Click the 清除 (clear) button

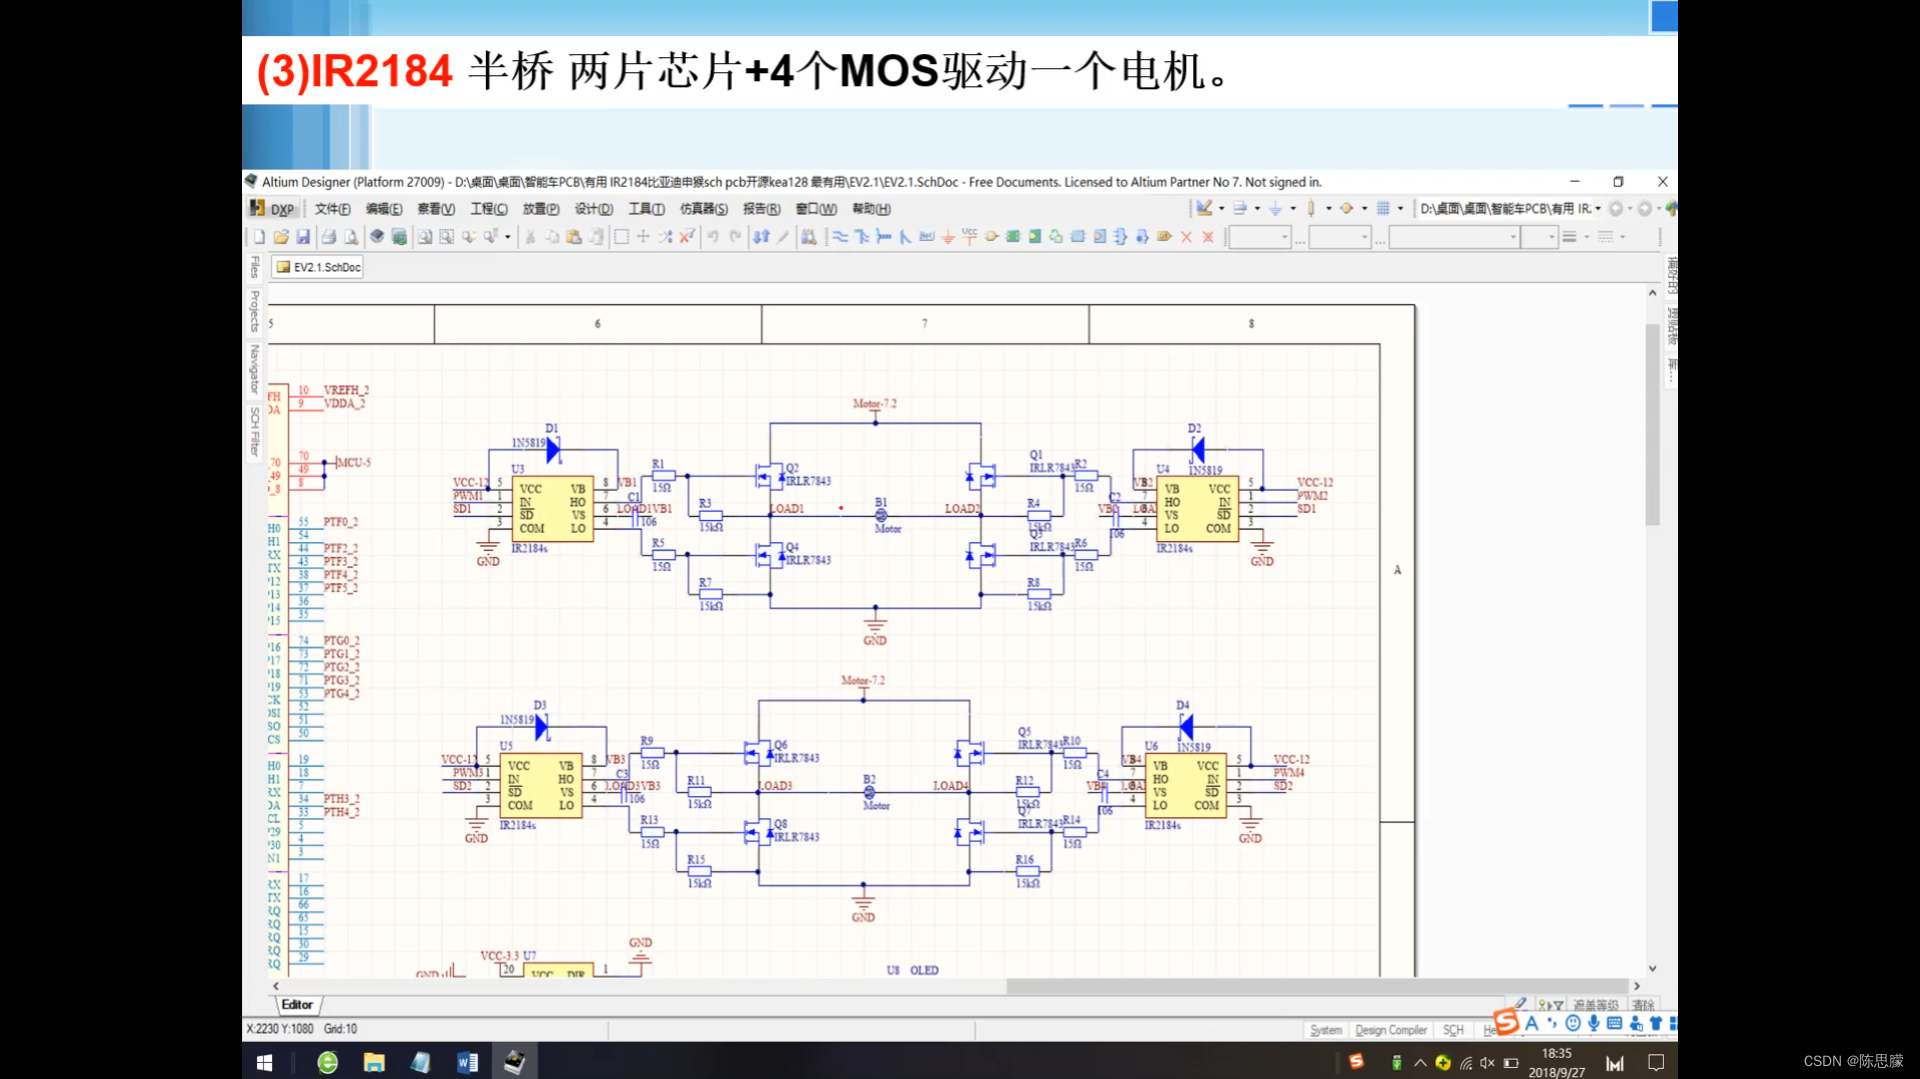pyautogui.click(x=1643, y=1005)
